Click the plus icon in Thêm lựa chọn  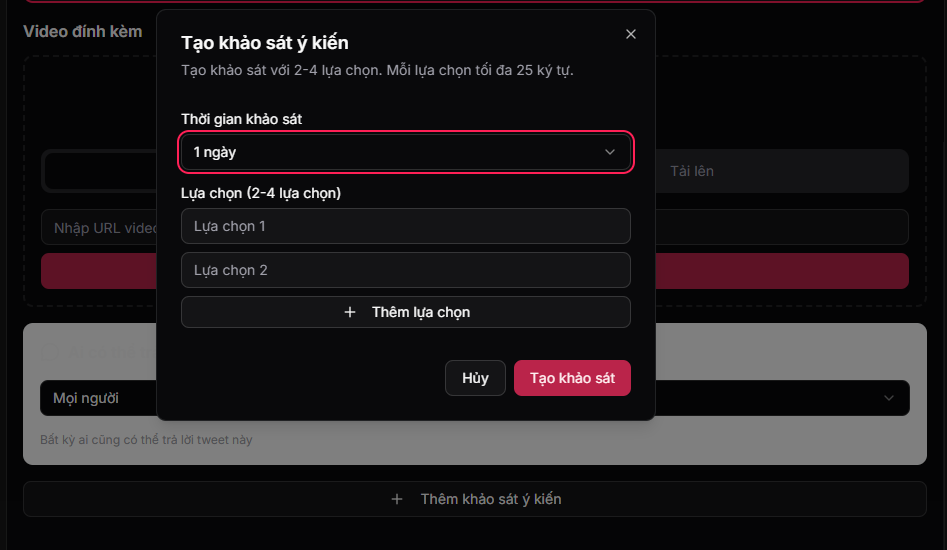(x=350, y=312)
